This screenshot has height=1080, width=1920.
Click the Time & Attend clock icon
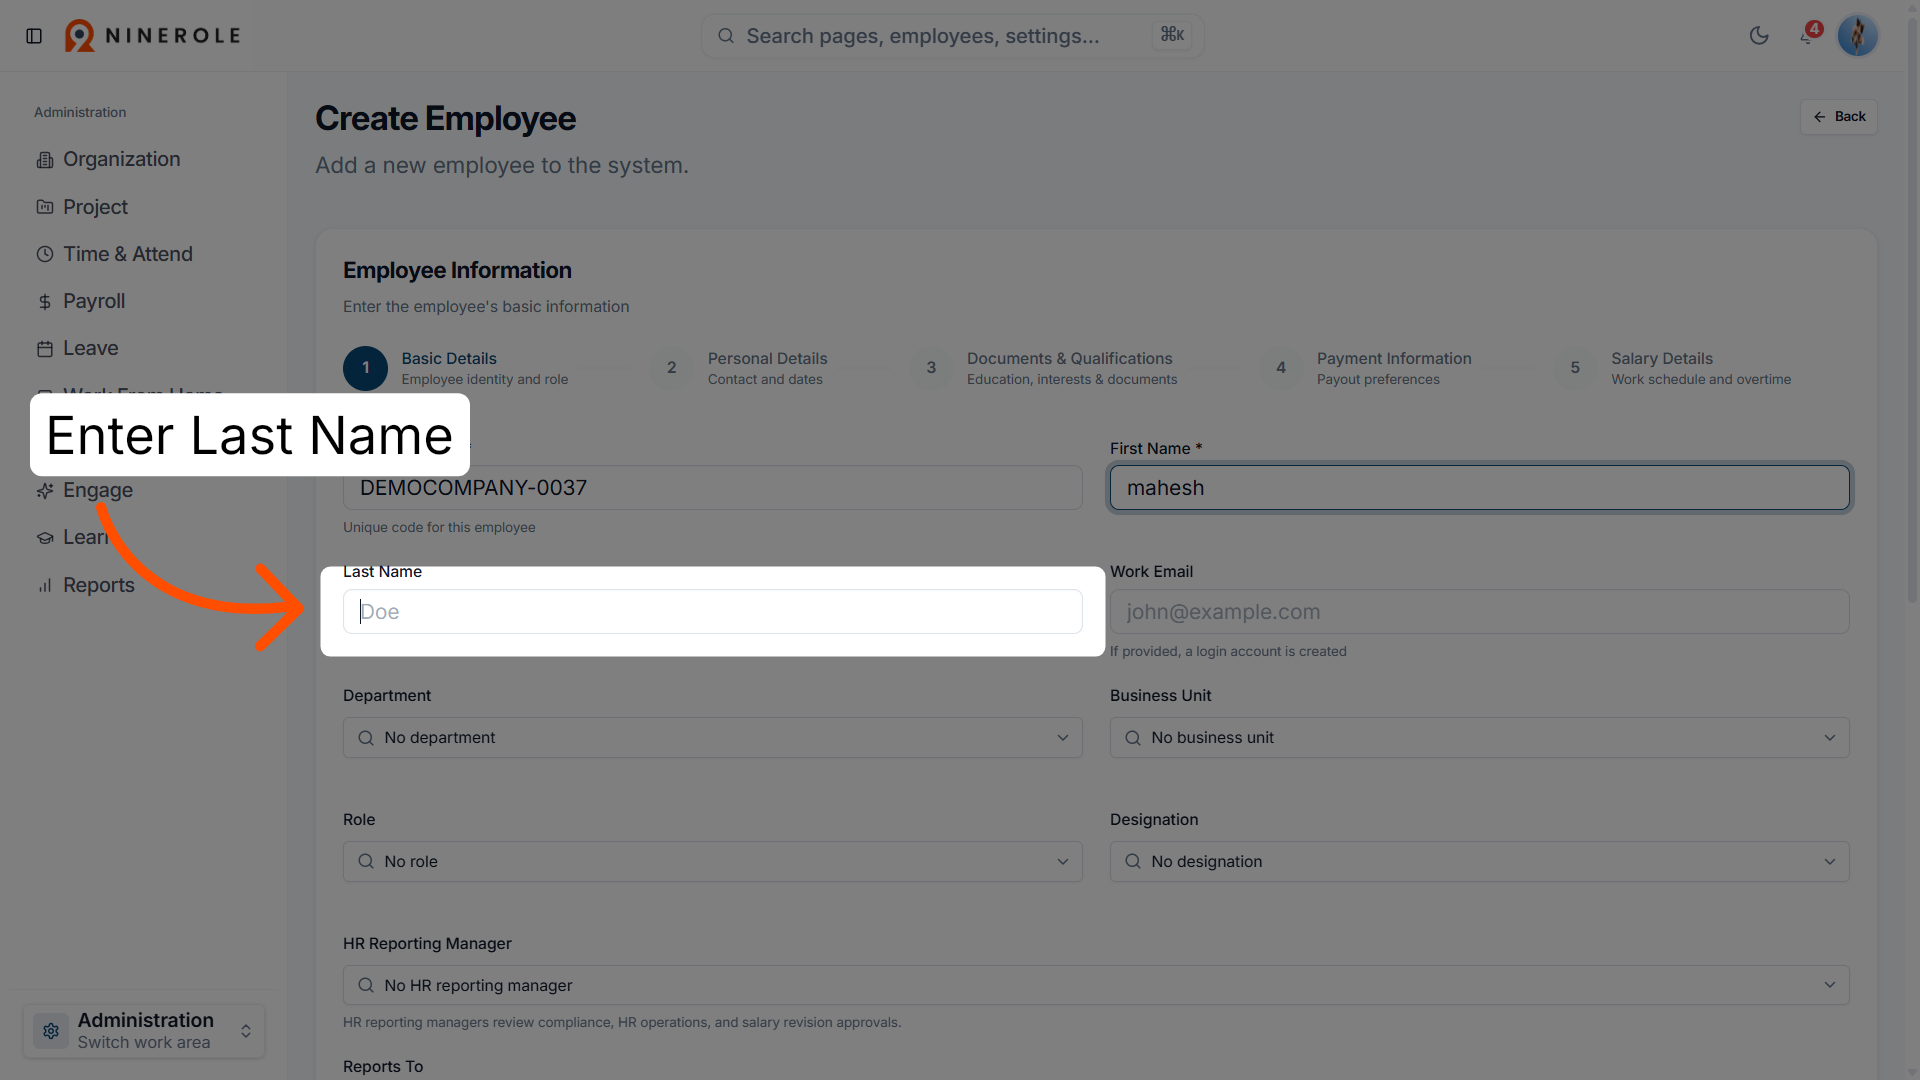(x=45, y=254)
